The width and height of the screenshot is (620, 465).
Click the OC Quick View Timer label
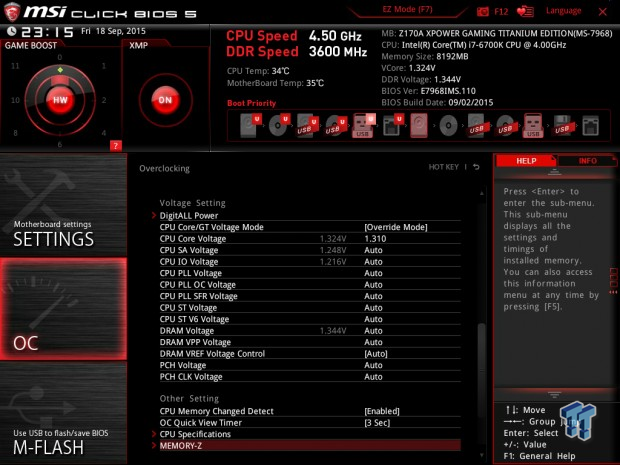(x=200, y=423)
